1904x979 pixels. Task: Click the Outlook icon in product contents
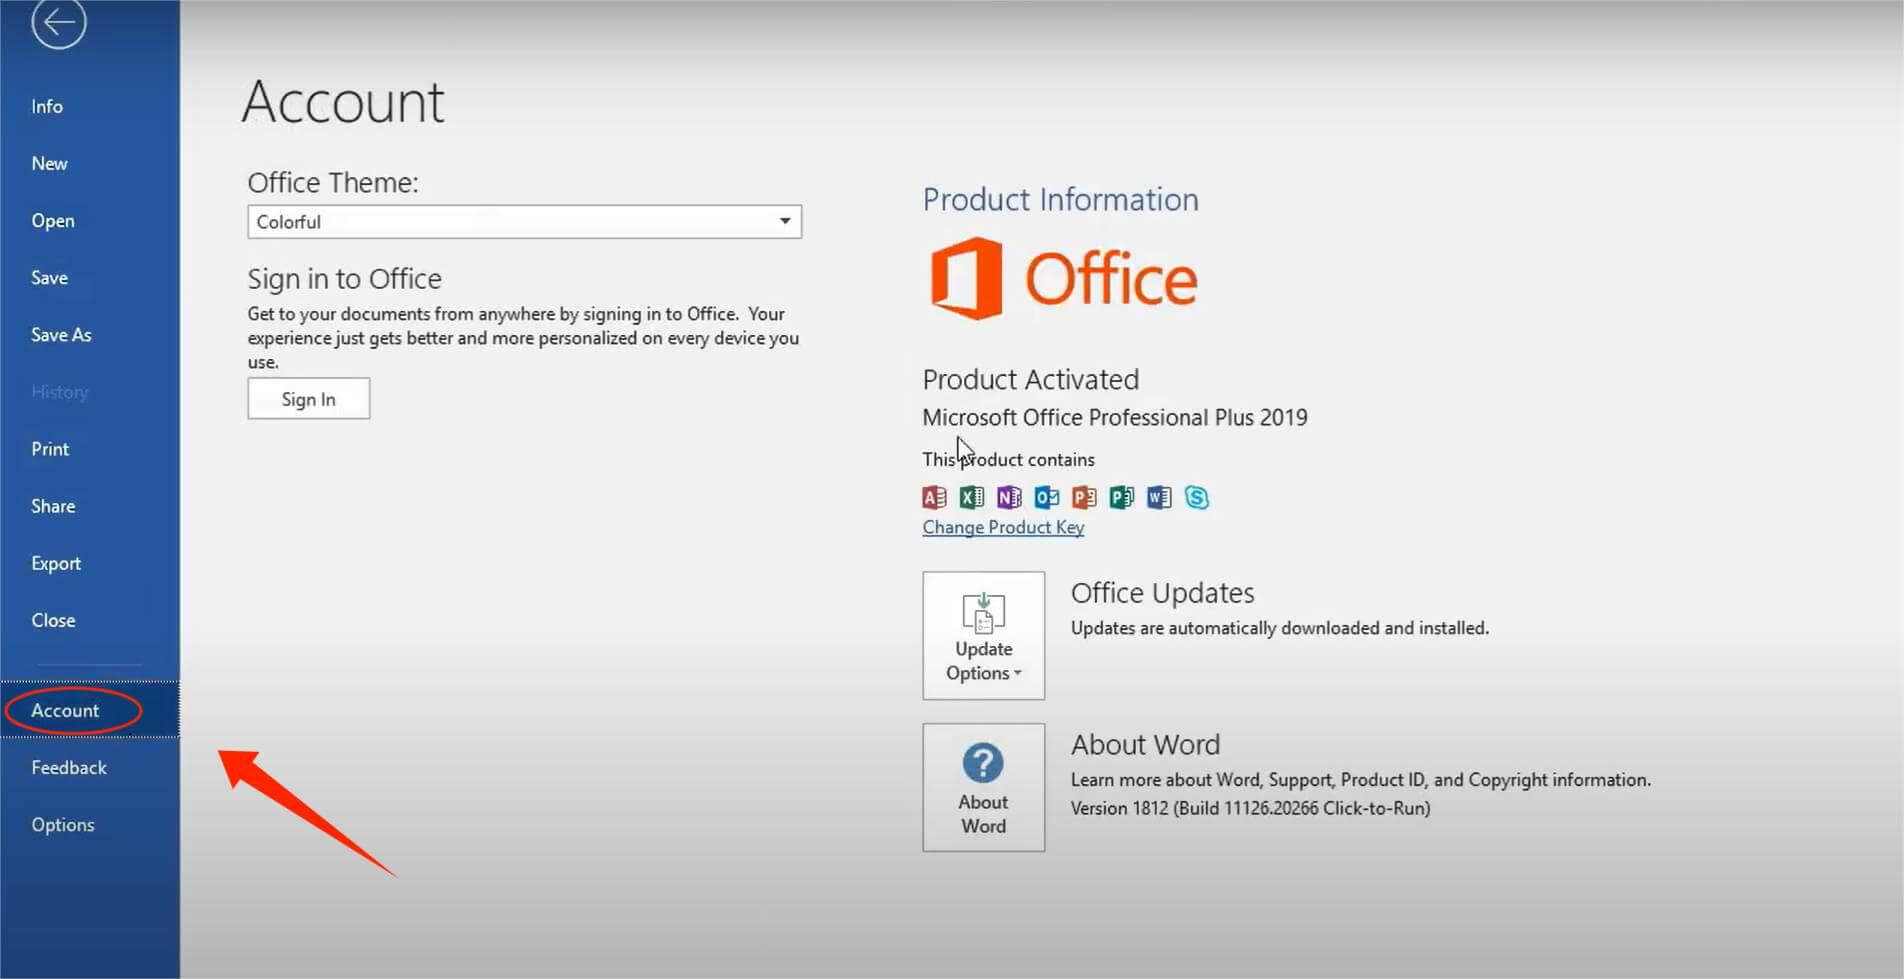point(1045,497)
